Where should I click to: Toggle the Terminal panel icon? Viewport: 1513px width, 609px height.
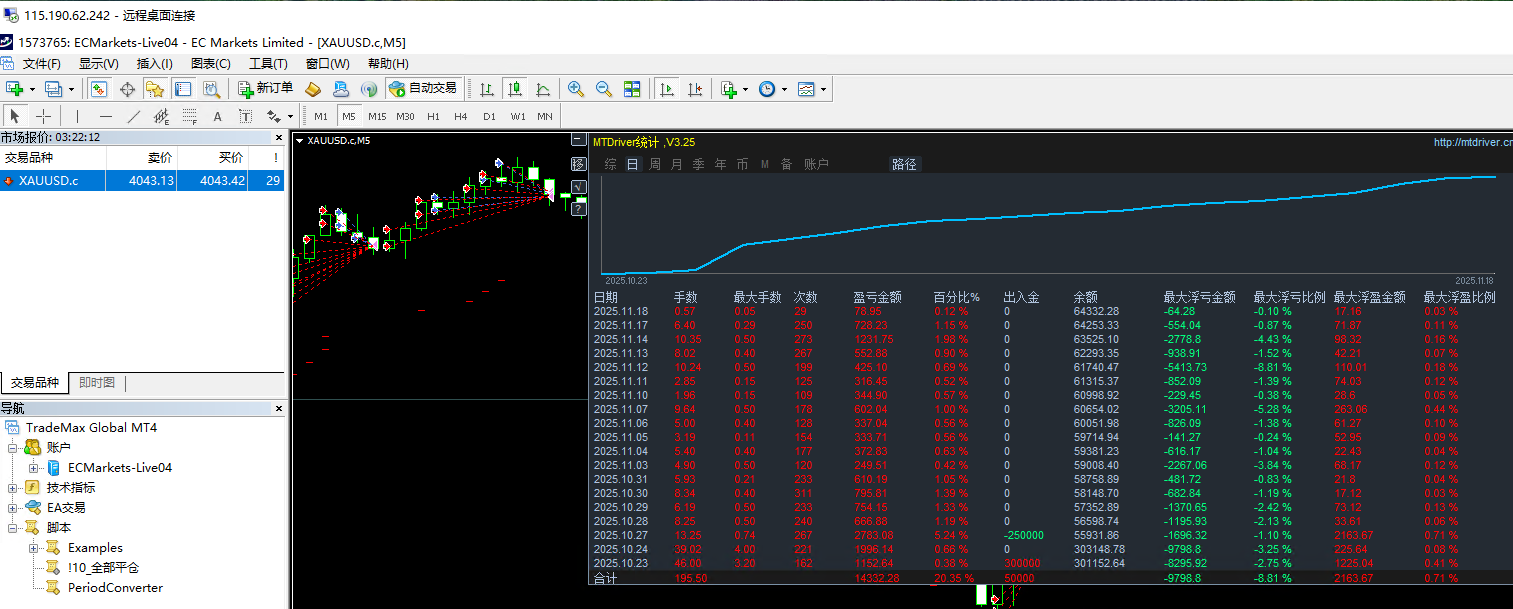pos(182,88)
